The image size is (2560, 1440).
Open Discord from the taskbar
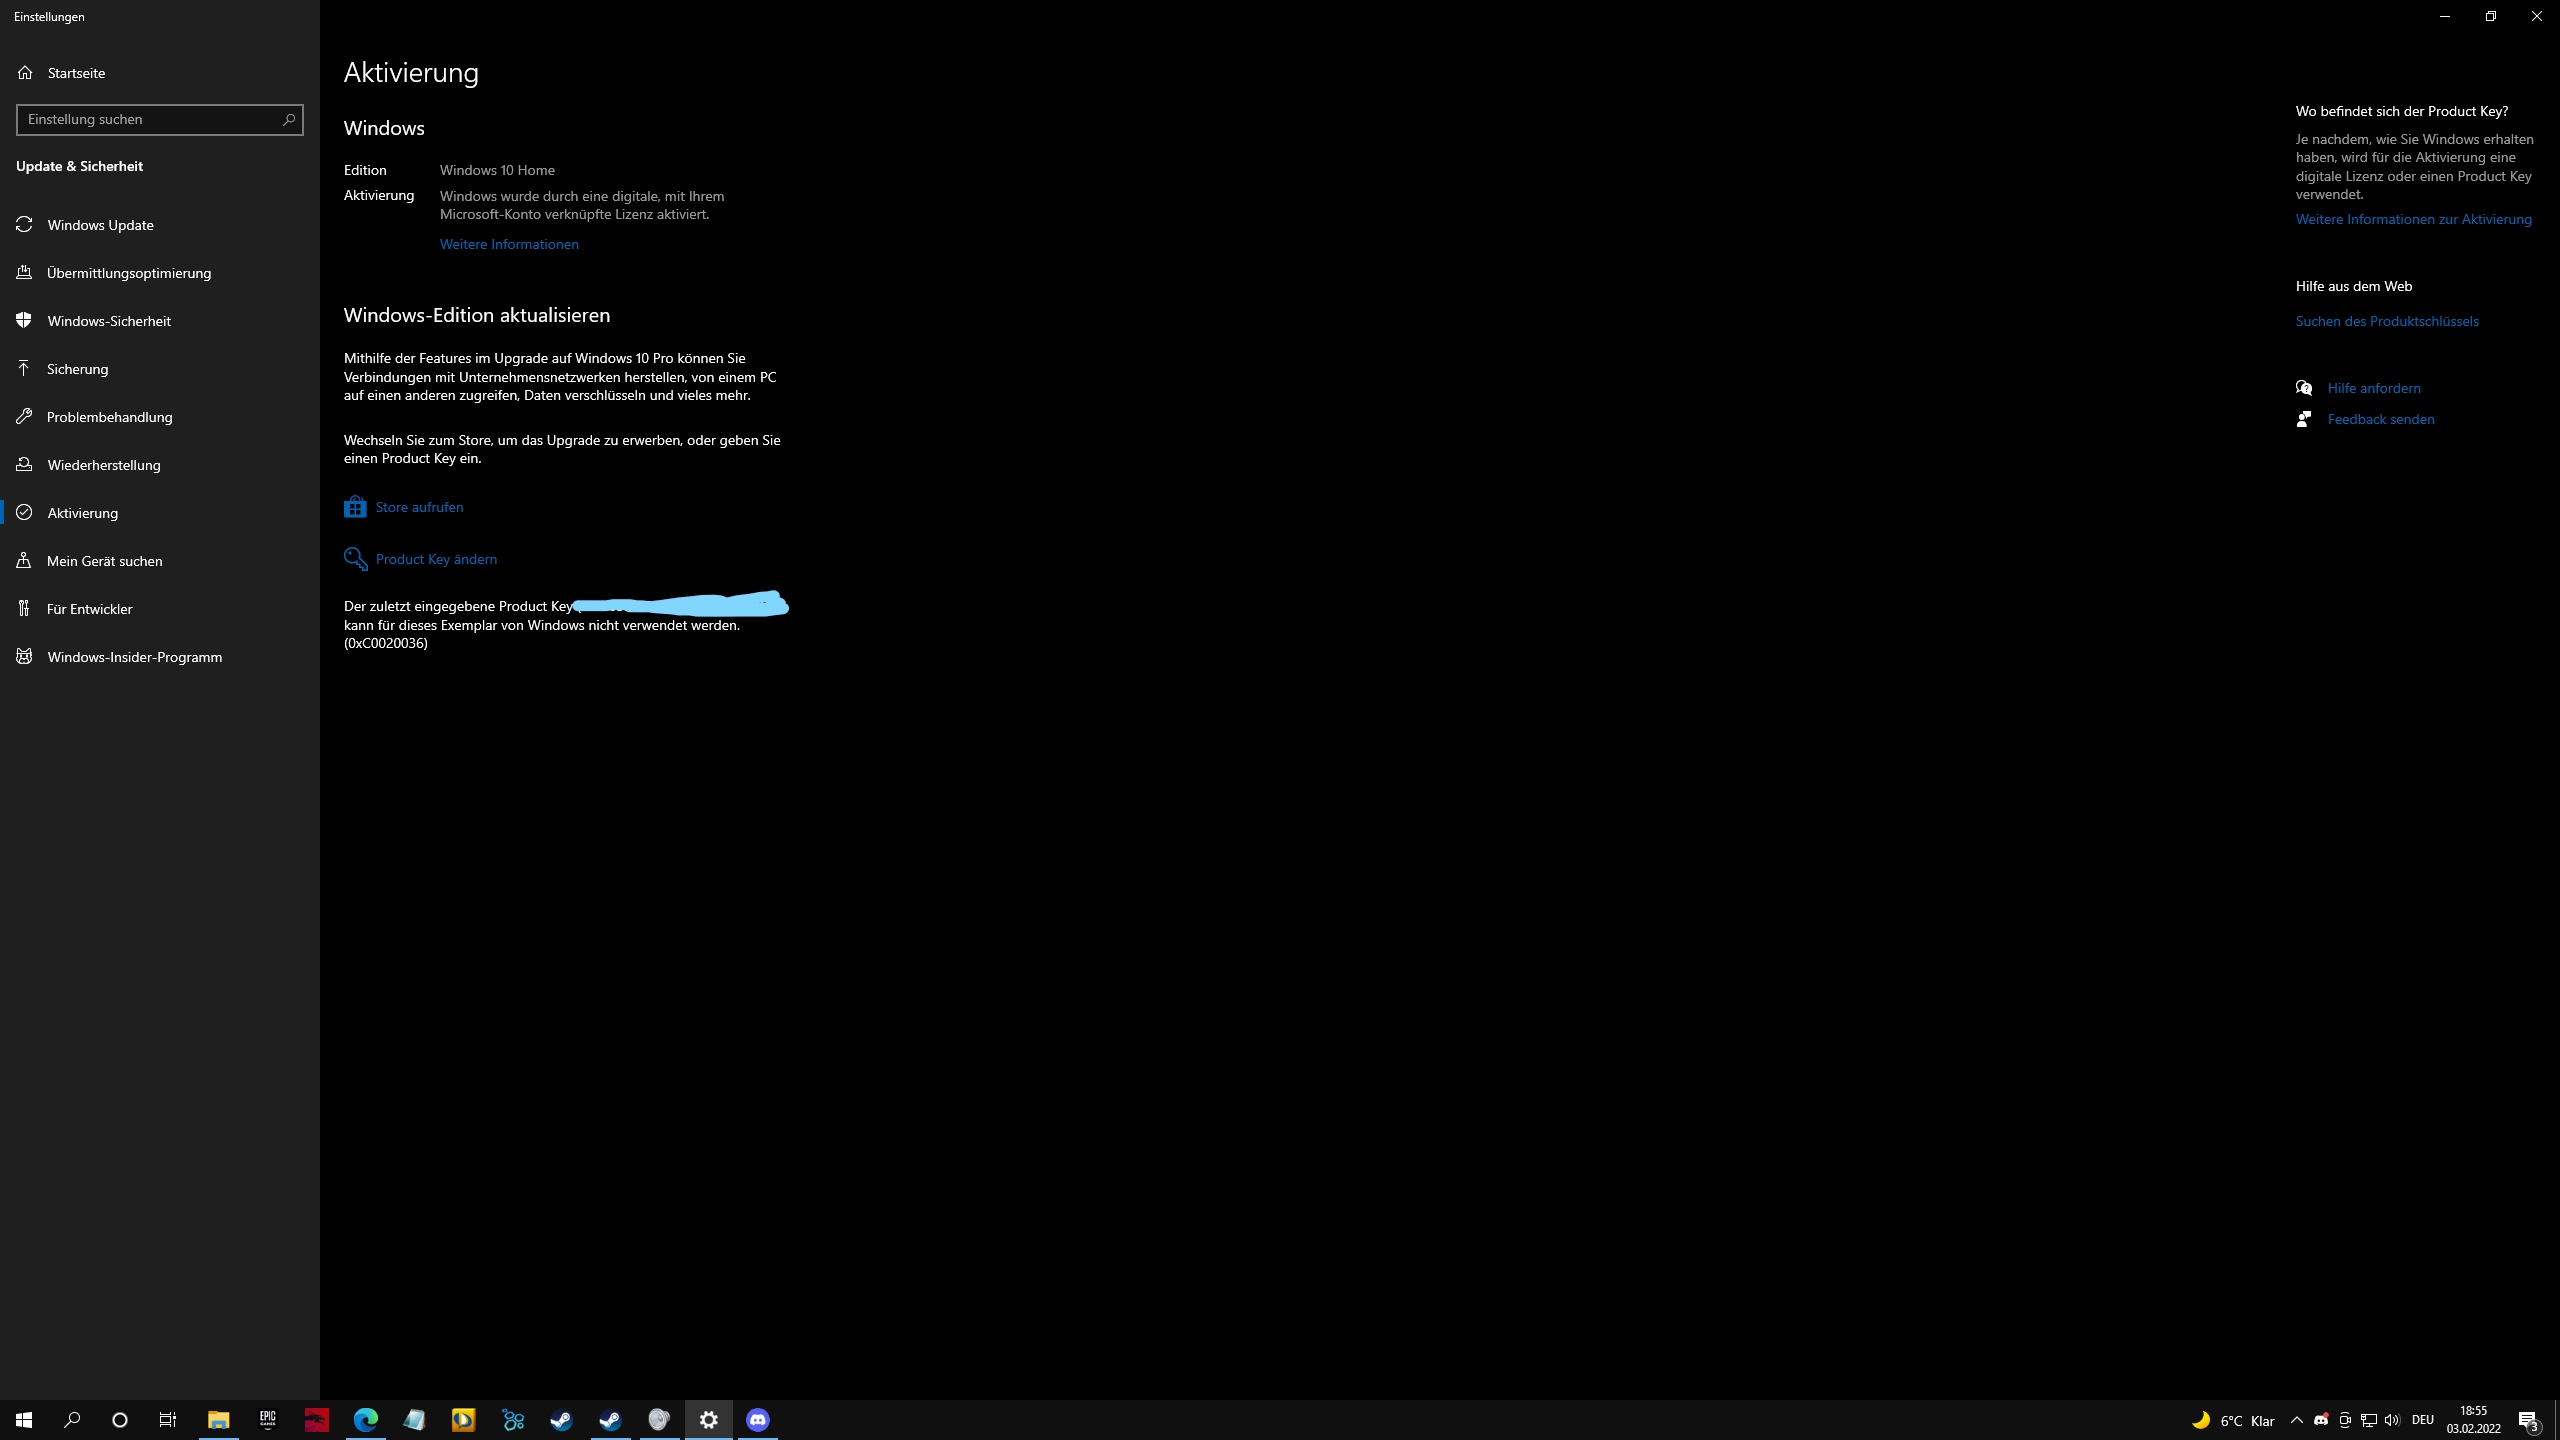tap(758, 1420)
